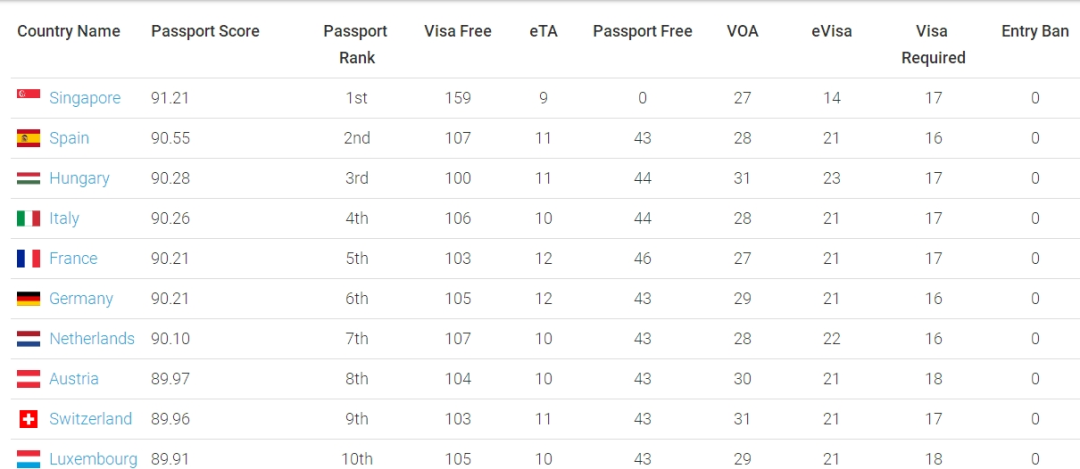This screenshot has width=1080, height=469.
Task: Click the Spain flag icon
Action: 28,138
